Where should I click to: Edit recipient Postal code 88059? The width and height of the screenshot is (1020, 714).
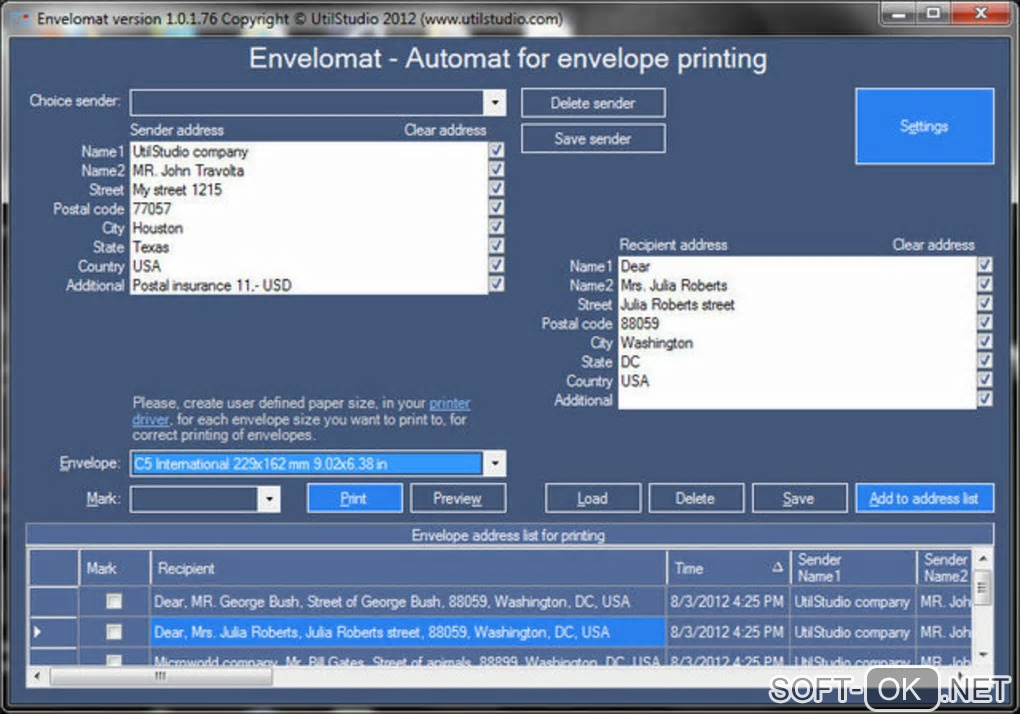(797, 323)
